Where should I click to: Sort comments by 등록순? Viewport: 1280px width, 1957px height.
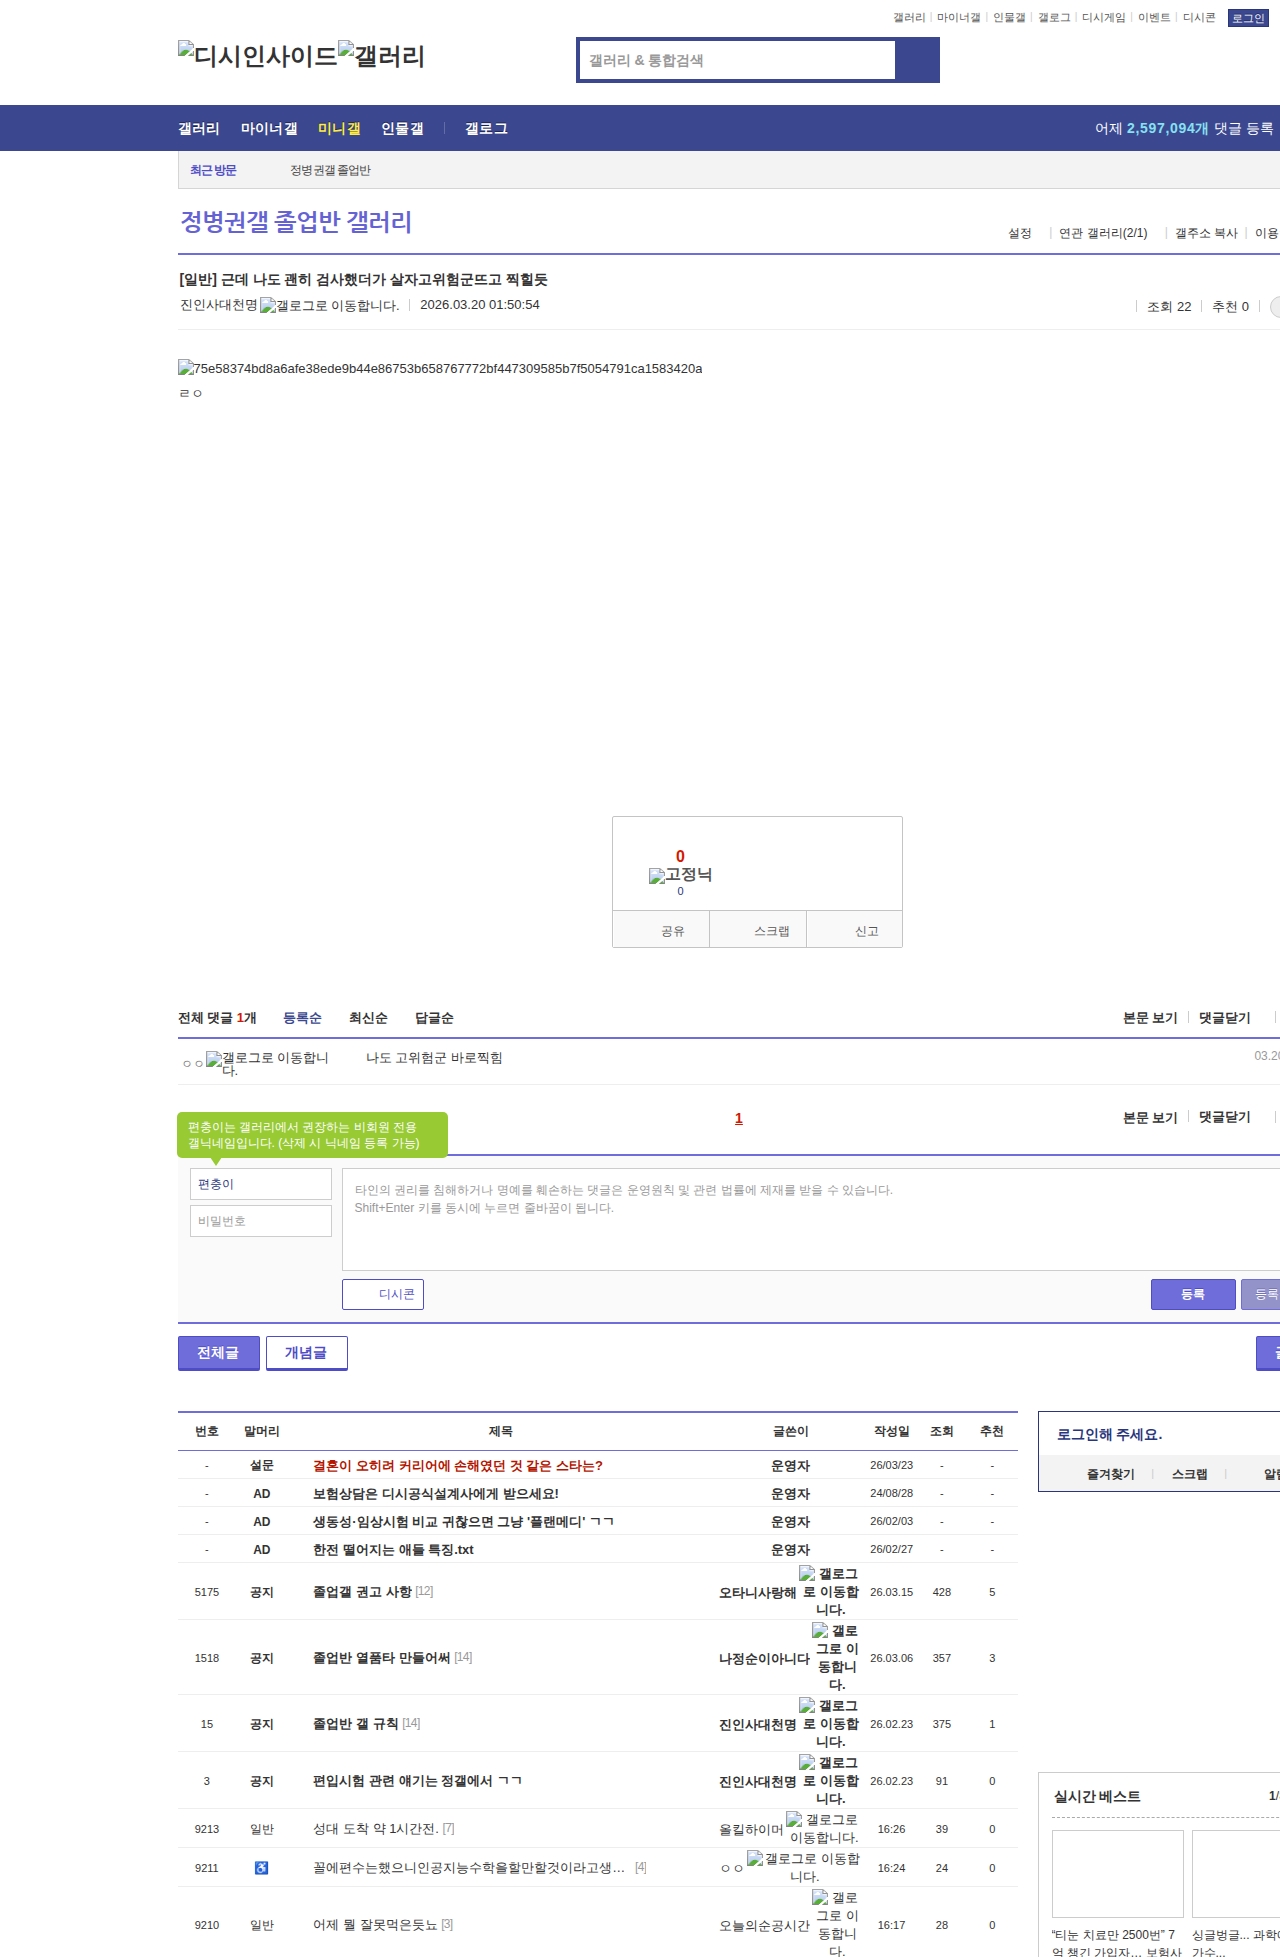[302, 1018]
